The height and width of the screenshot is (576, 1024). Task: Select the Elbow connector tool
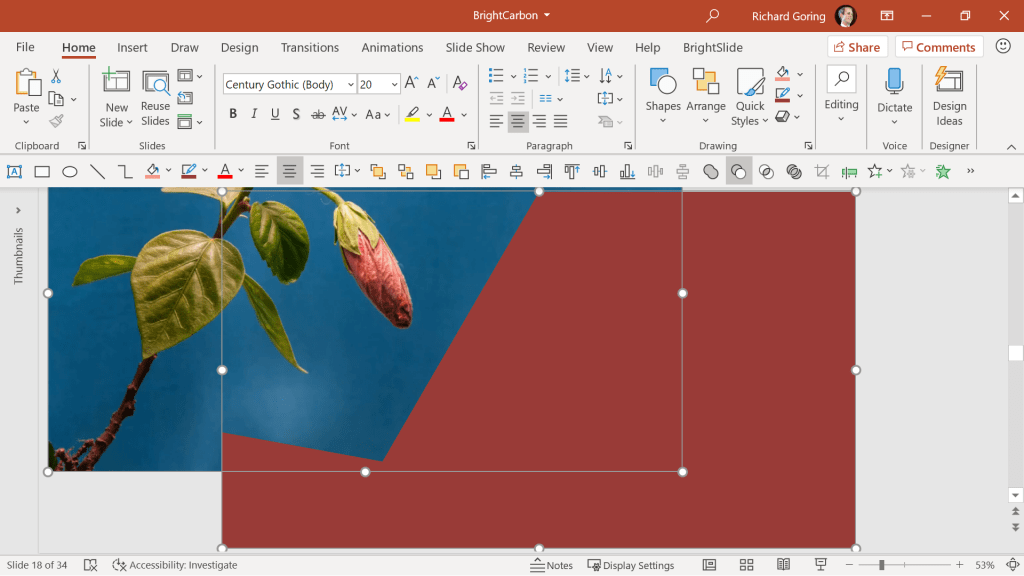click(x=126, y=171)
